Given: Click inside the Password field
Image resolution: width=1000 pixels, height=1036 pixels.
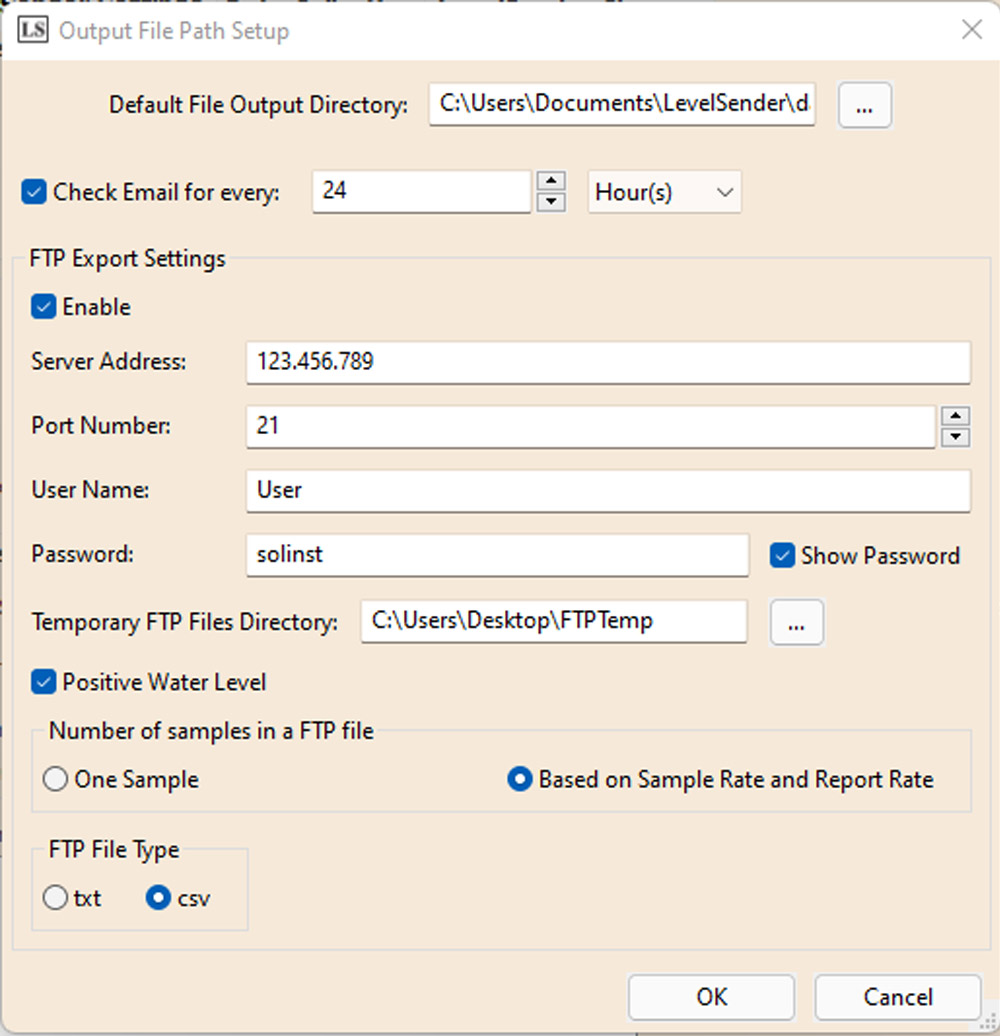Looking at the screenshot, I should click(x=497, y=555).
